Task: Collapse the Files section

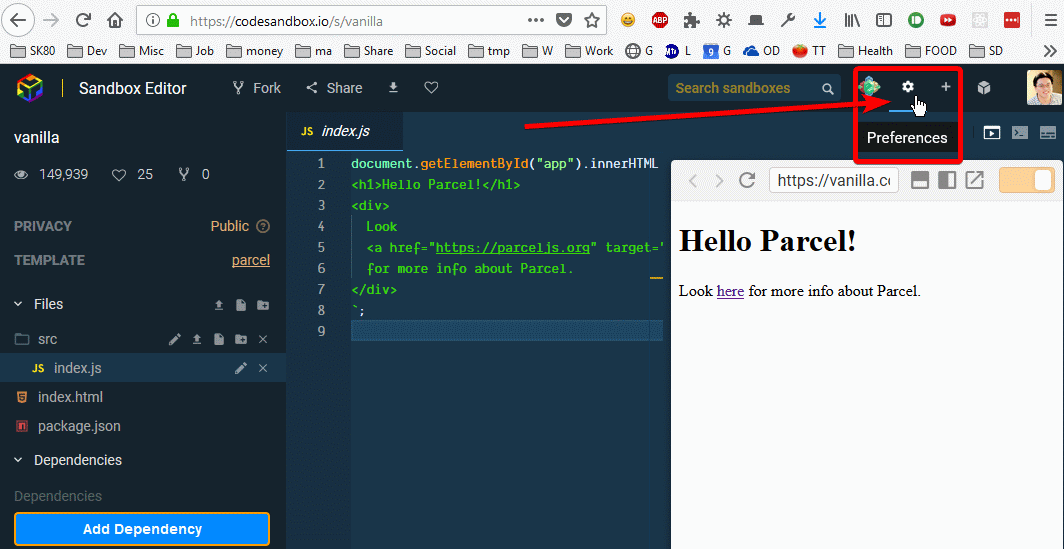Action: pyautogui.click(x=19, y=304)
